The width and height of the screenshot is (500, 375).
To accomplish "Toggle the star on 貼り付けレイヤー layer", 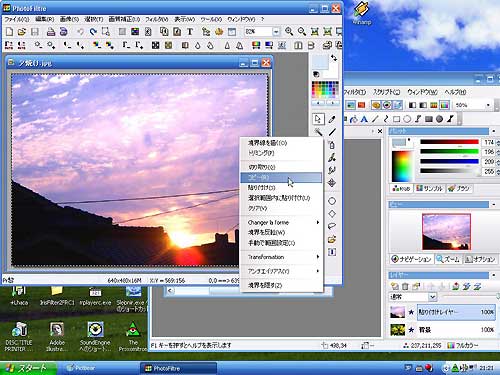I will pos(411,312).
